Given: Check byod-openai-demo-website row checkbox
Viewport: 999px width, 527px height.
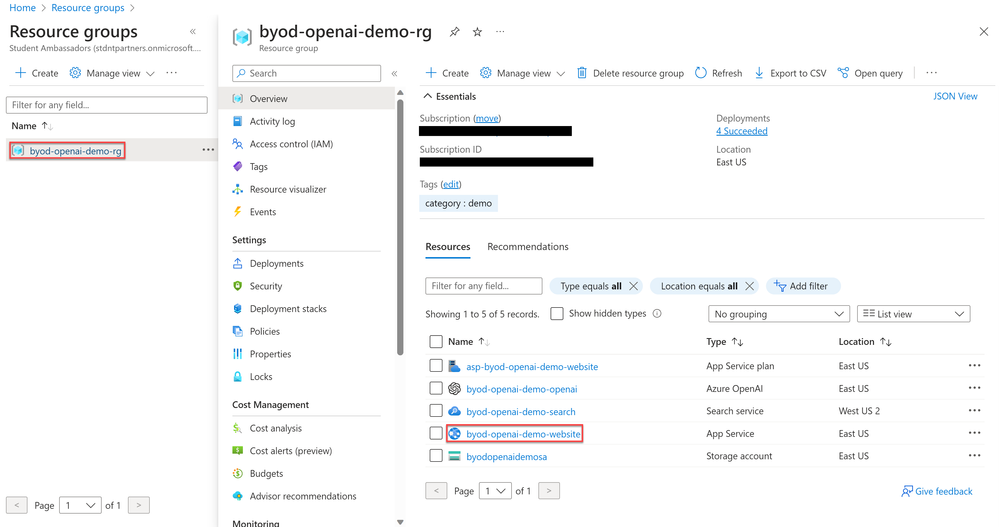Looking at the screenshot, I should 436,433.
